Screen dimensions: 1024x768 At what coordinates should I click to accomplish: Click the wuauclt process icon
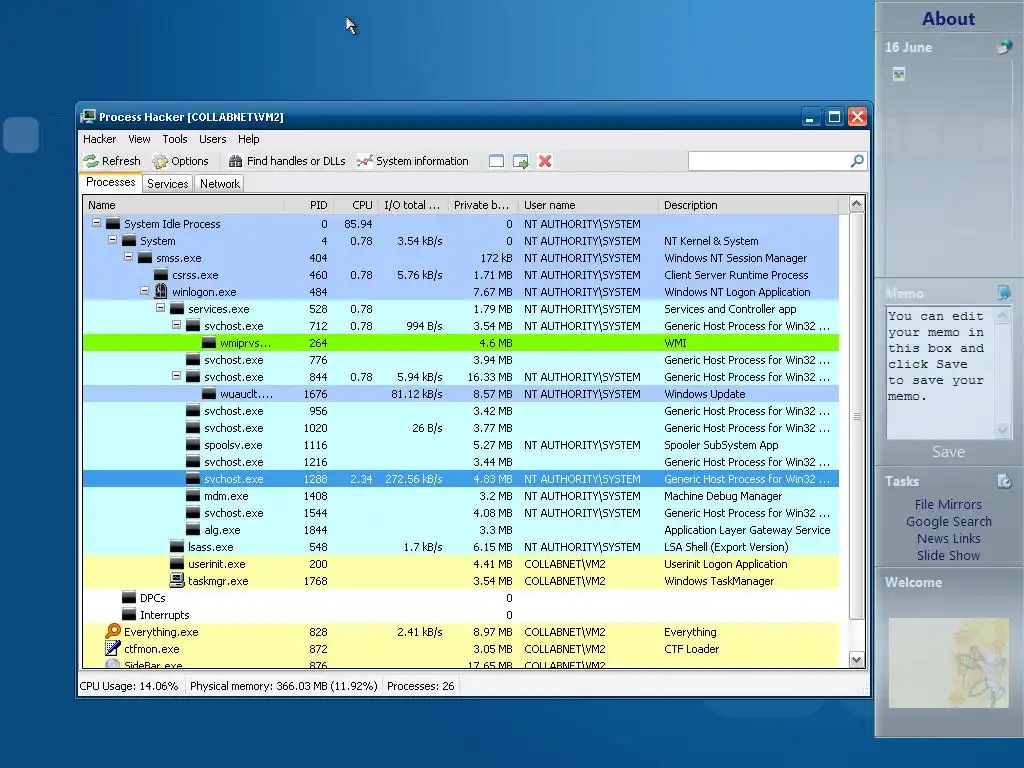(x=209, y=394)
